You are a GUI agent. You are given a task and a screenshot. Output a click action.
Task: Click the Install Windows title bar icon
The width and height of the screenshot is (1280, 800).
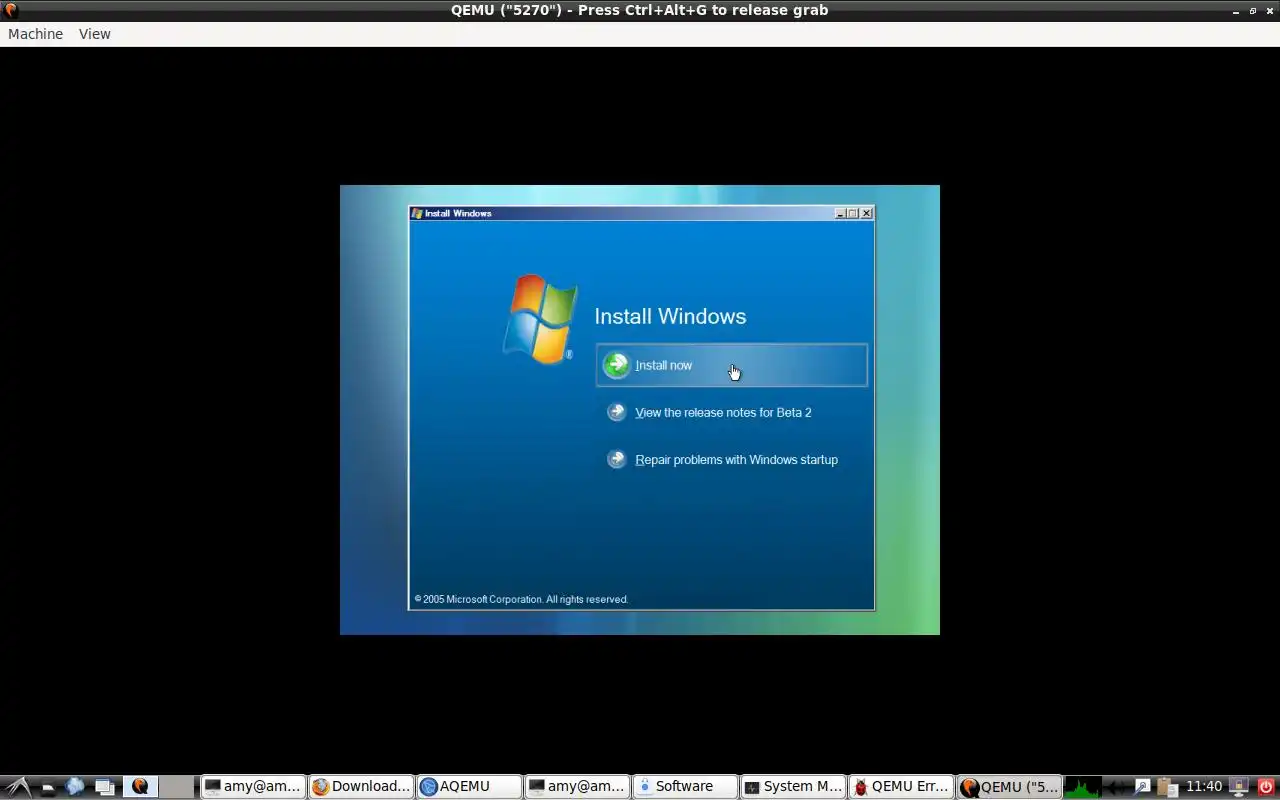click(417, 213)
